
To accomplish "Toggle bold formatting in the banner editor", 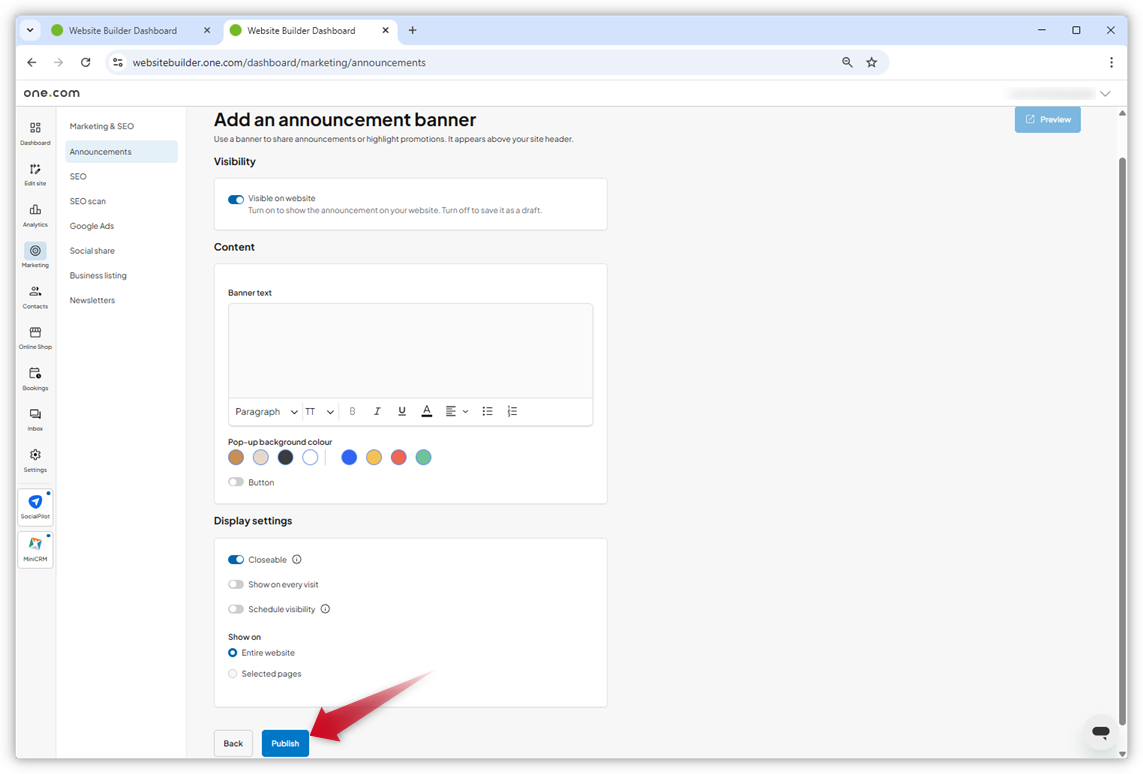I will point(352,411).
